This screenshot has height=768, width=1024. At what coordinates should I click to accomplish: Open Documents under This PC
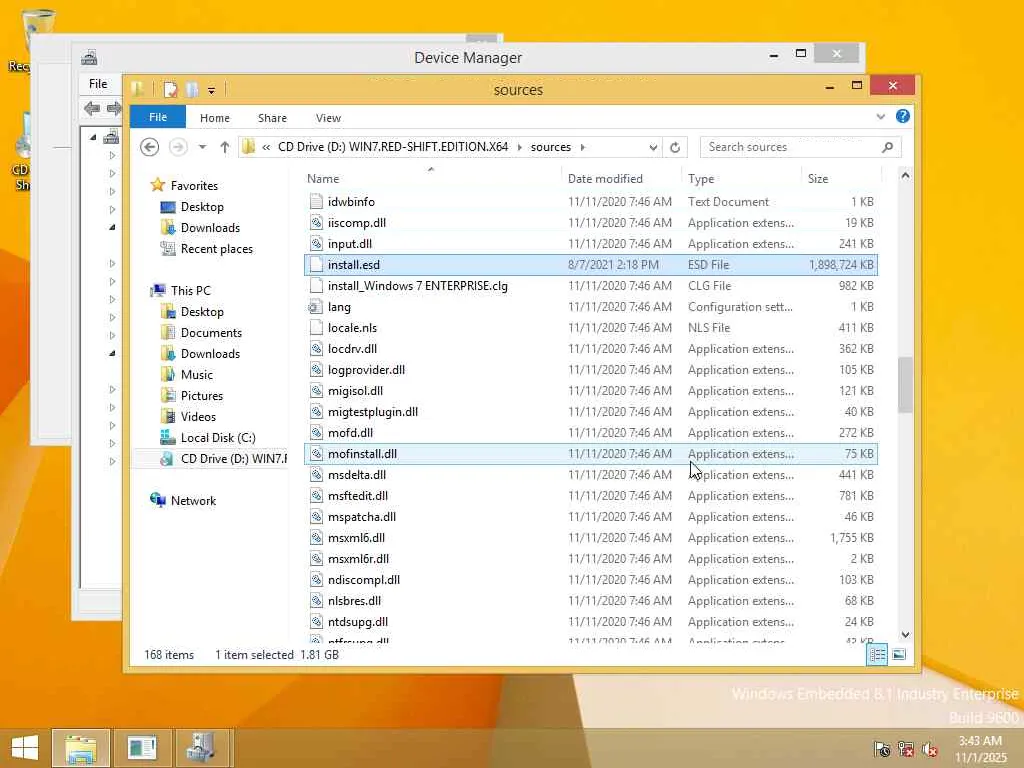click(211, 332)
